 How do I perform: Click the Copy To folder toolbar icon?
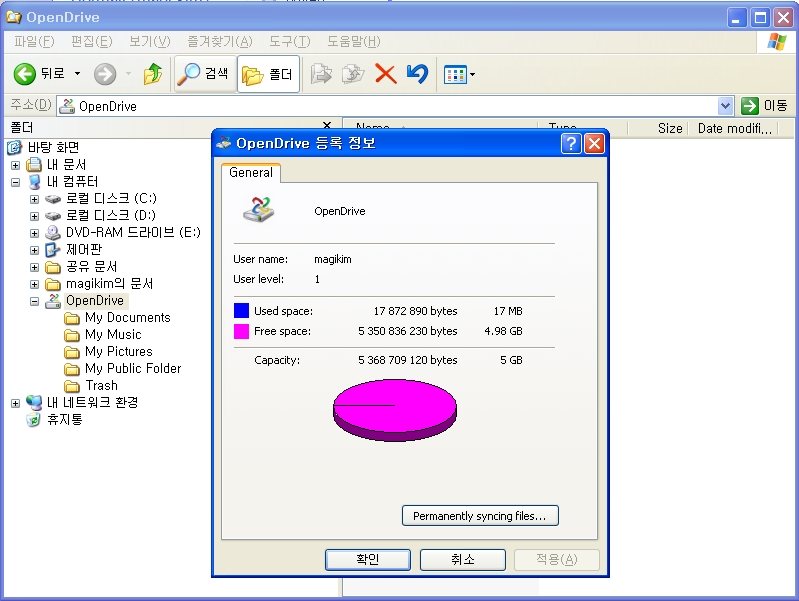[x=353, y=74]
